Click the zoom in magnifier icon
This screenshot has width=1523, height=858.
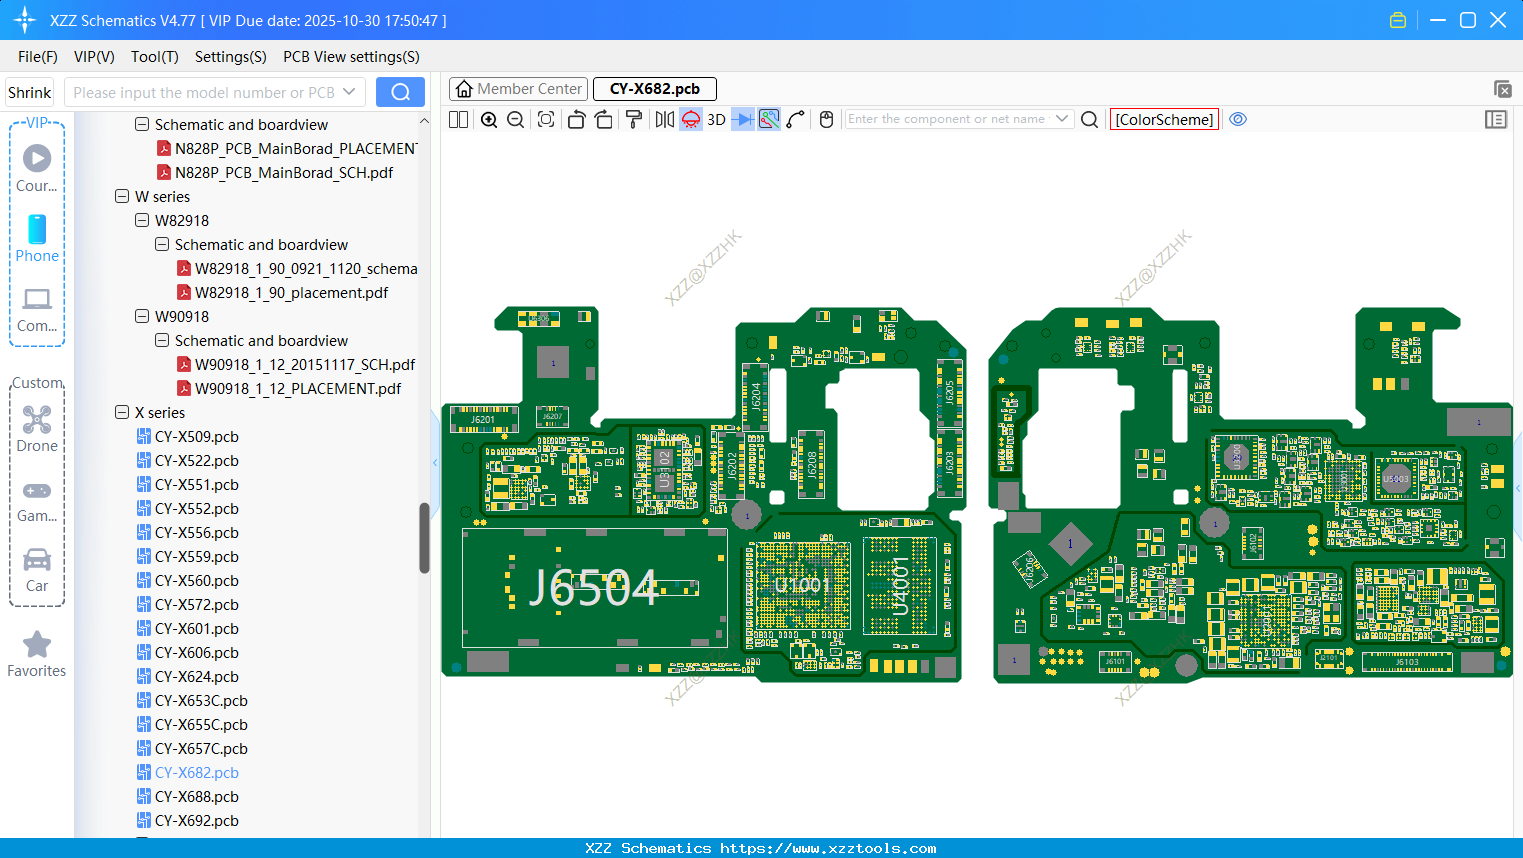[489, 120]
